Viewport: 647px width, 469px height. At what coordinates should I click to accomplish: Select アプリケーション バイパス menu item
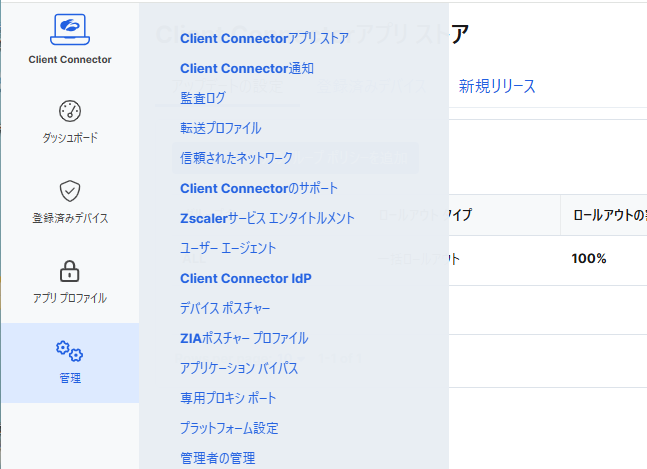239,368
